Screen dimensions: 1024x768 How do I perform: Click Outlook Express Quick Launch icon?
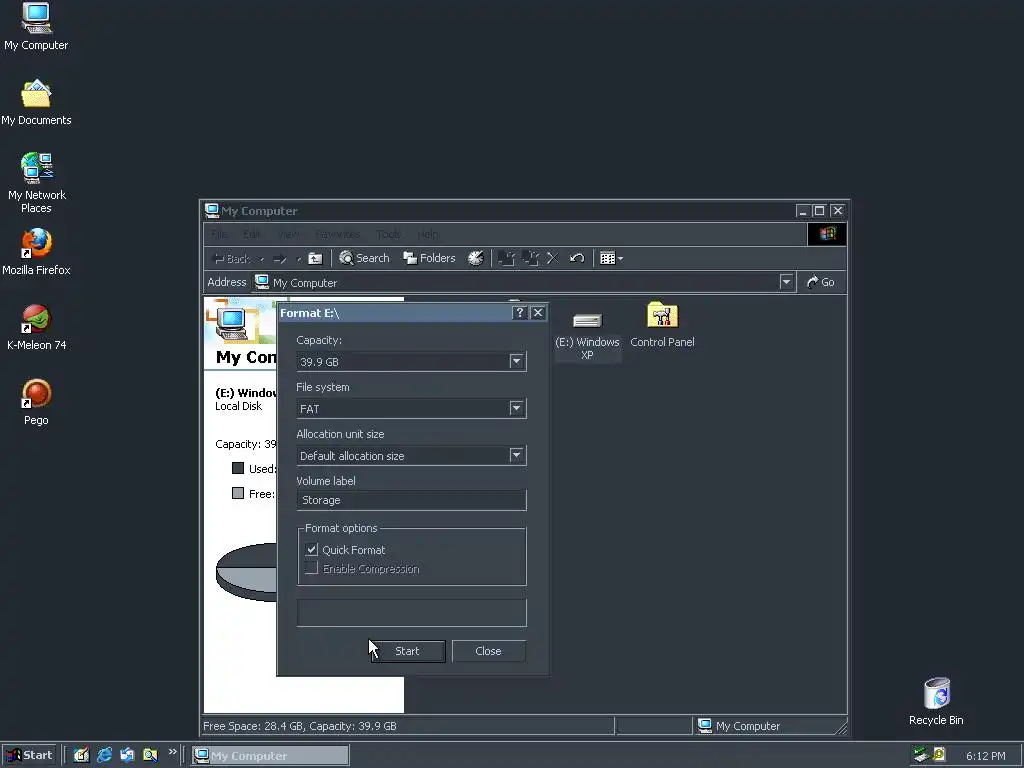(127, 756)
